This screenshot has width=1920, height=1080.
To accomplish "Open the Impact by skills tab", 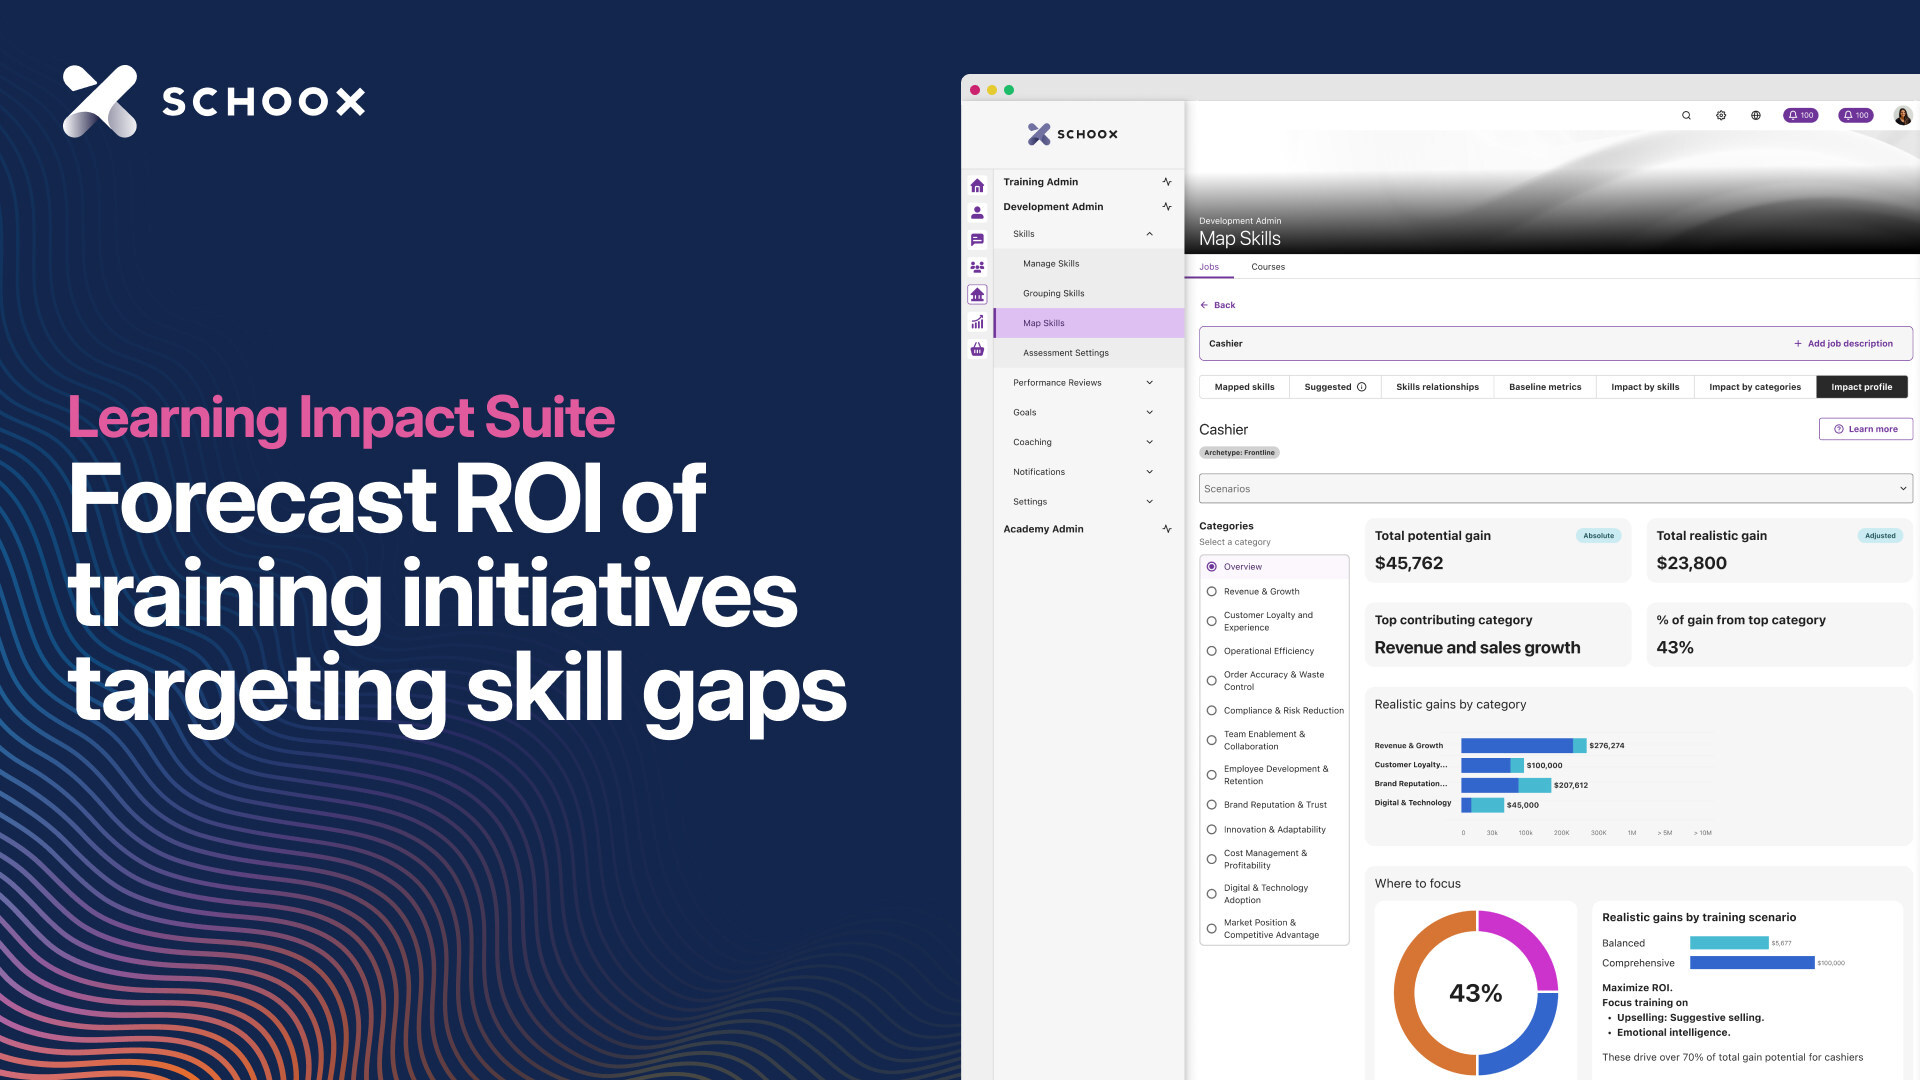I will [1644, 387].
